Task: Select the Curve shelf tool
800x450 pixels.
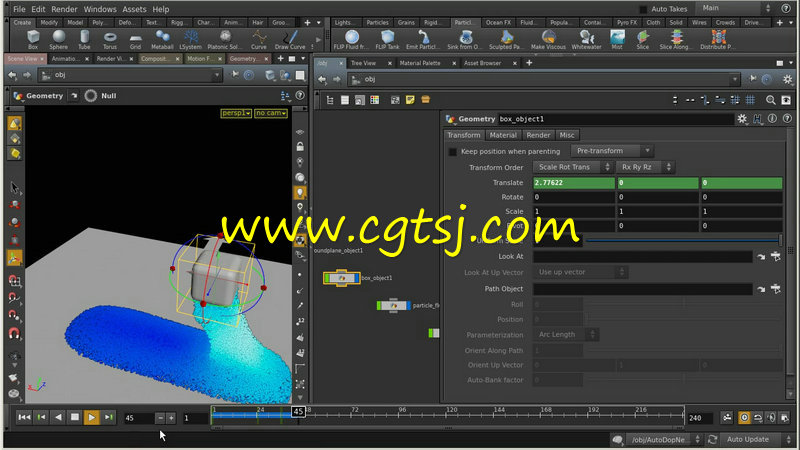Action: pyautogui.click(x=259, y=39)
